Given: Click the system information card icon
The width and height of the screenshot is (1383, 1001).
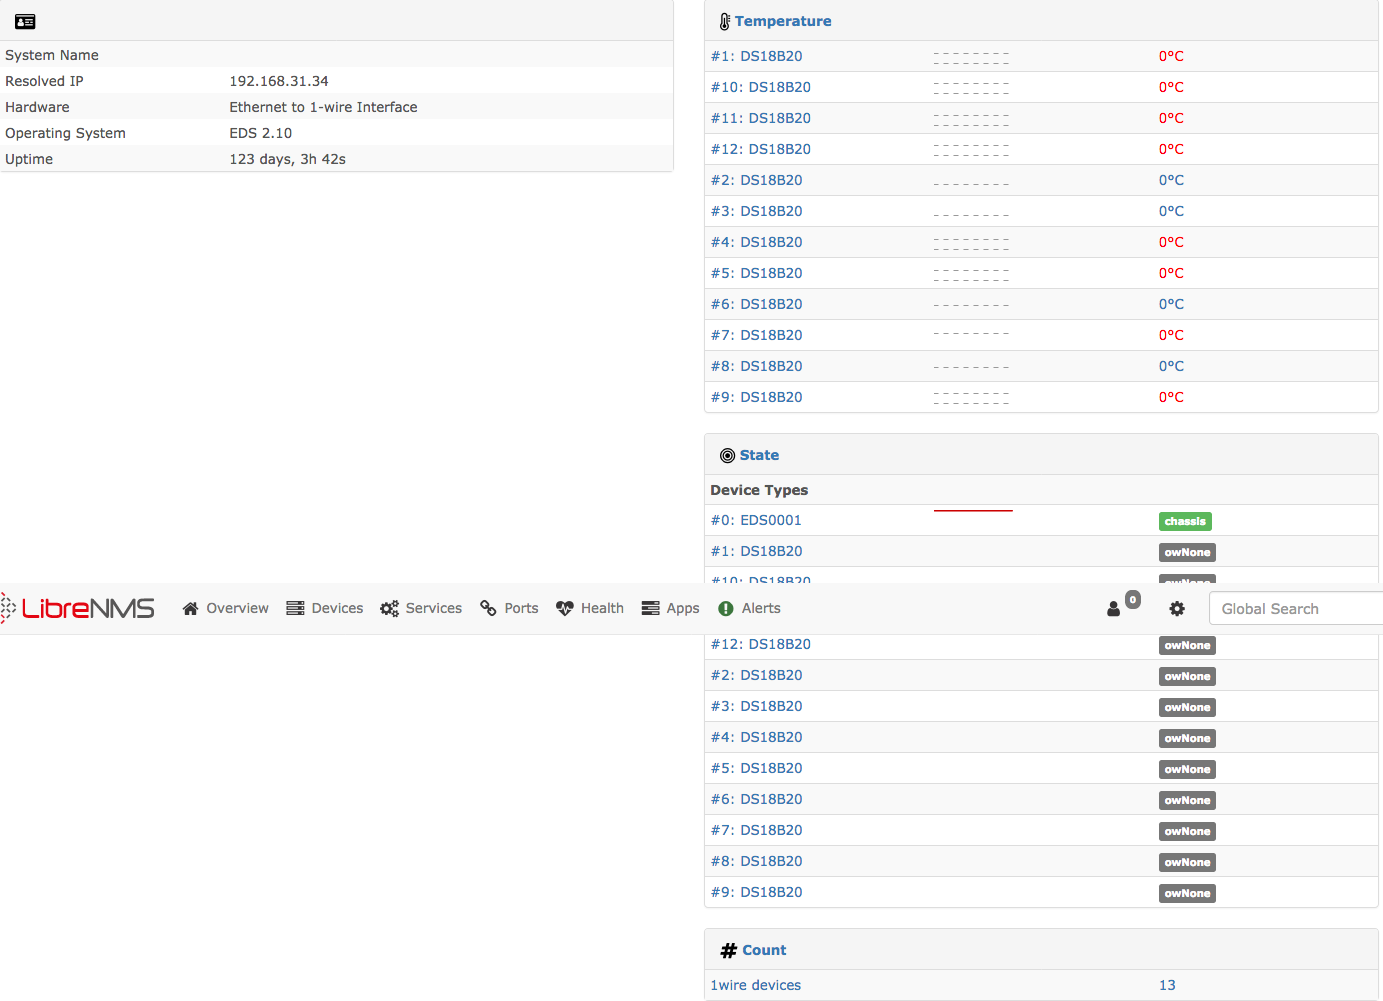Looking at the screenshot, I should 24,21.
